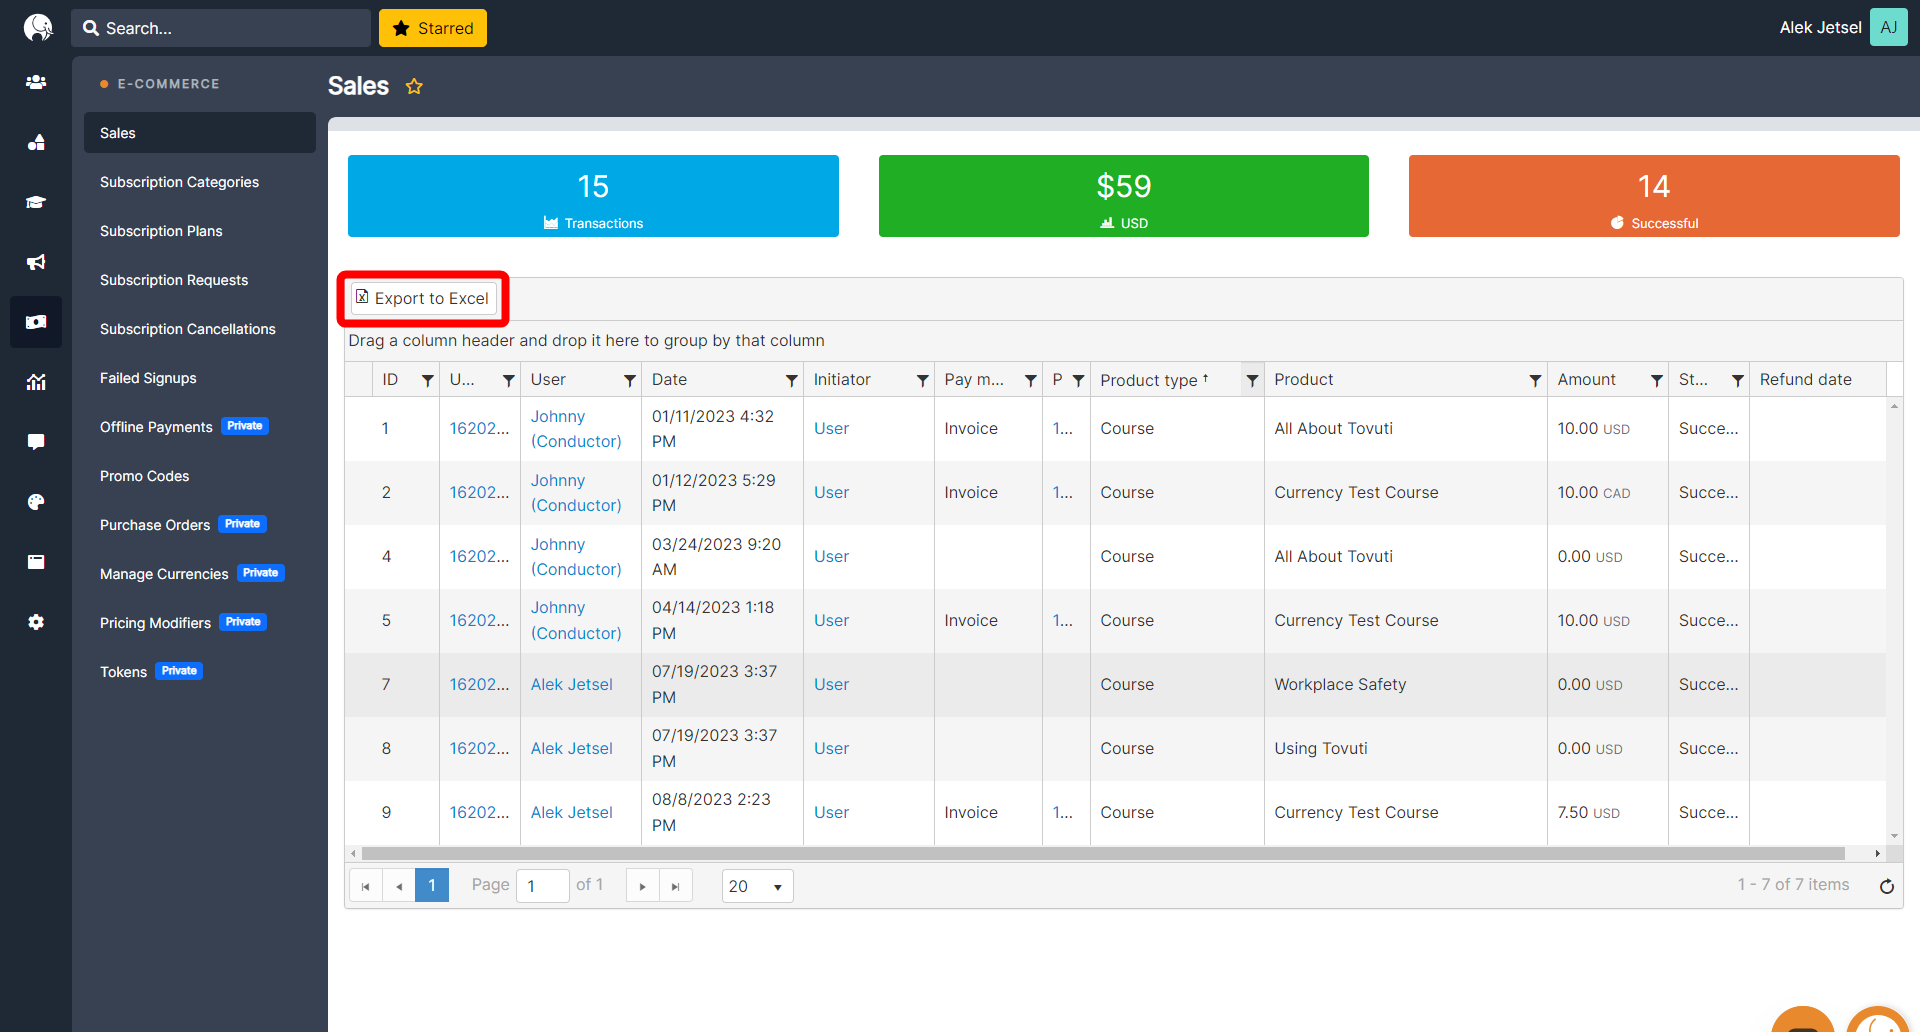Open the AJ user avatar menu
This screenshot has width=1920, height=1032.
[x=1888, y=28]
